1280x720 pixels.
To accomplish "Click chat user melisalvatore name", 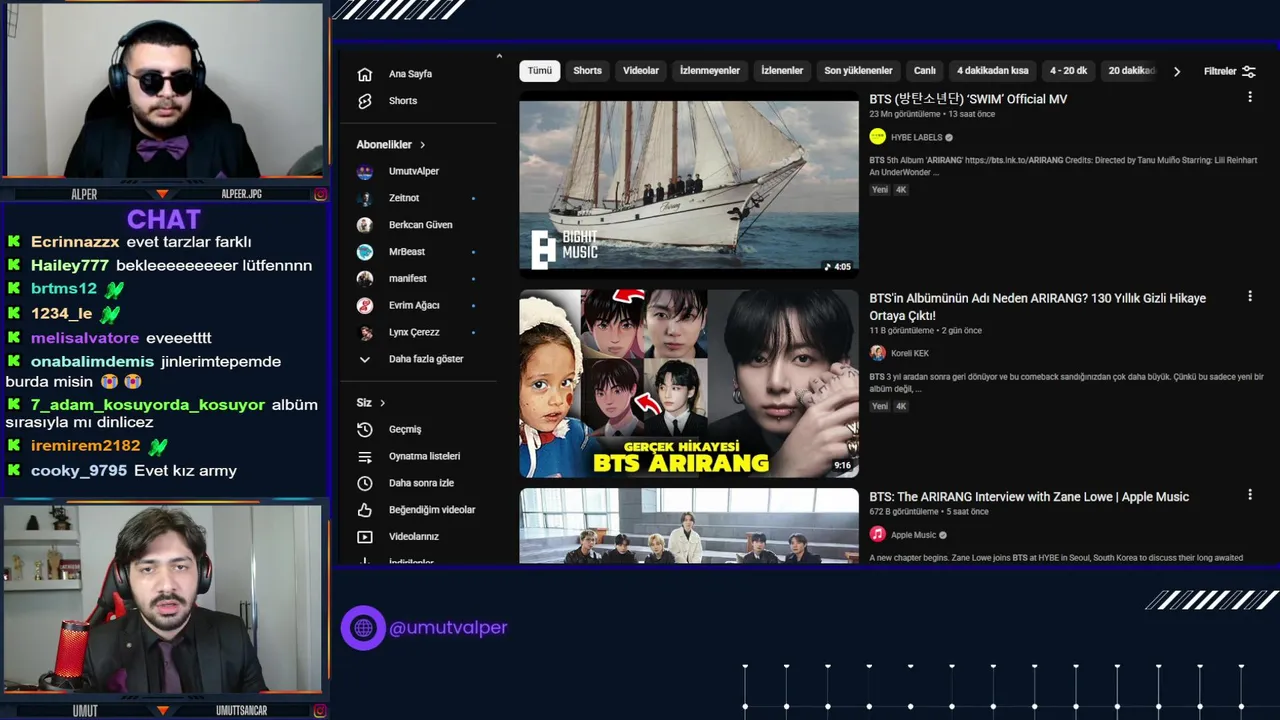I will pos(85,338).
